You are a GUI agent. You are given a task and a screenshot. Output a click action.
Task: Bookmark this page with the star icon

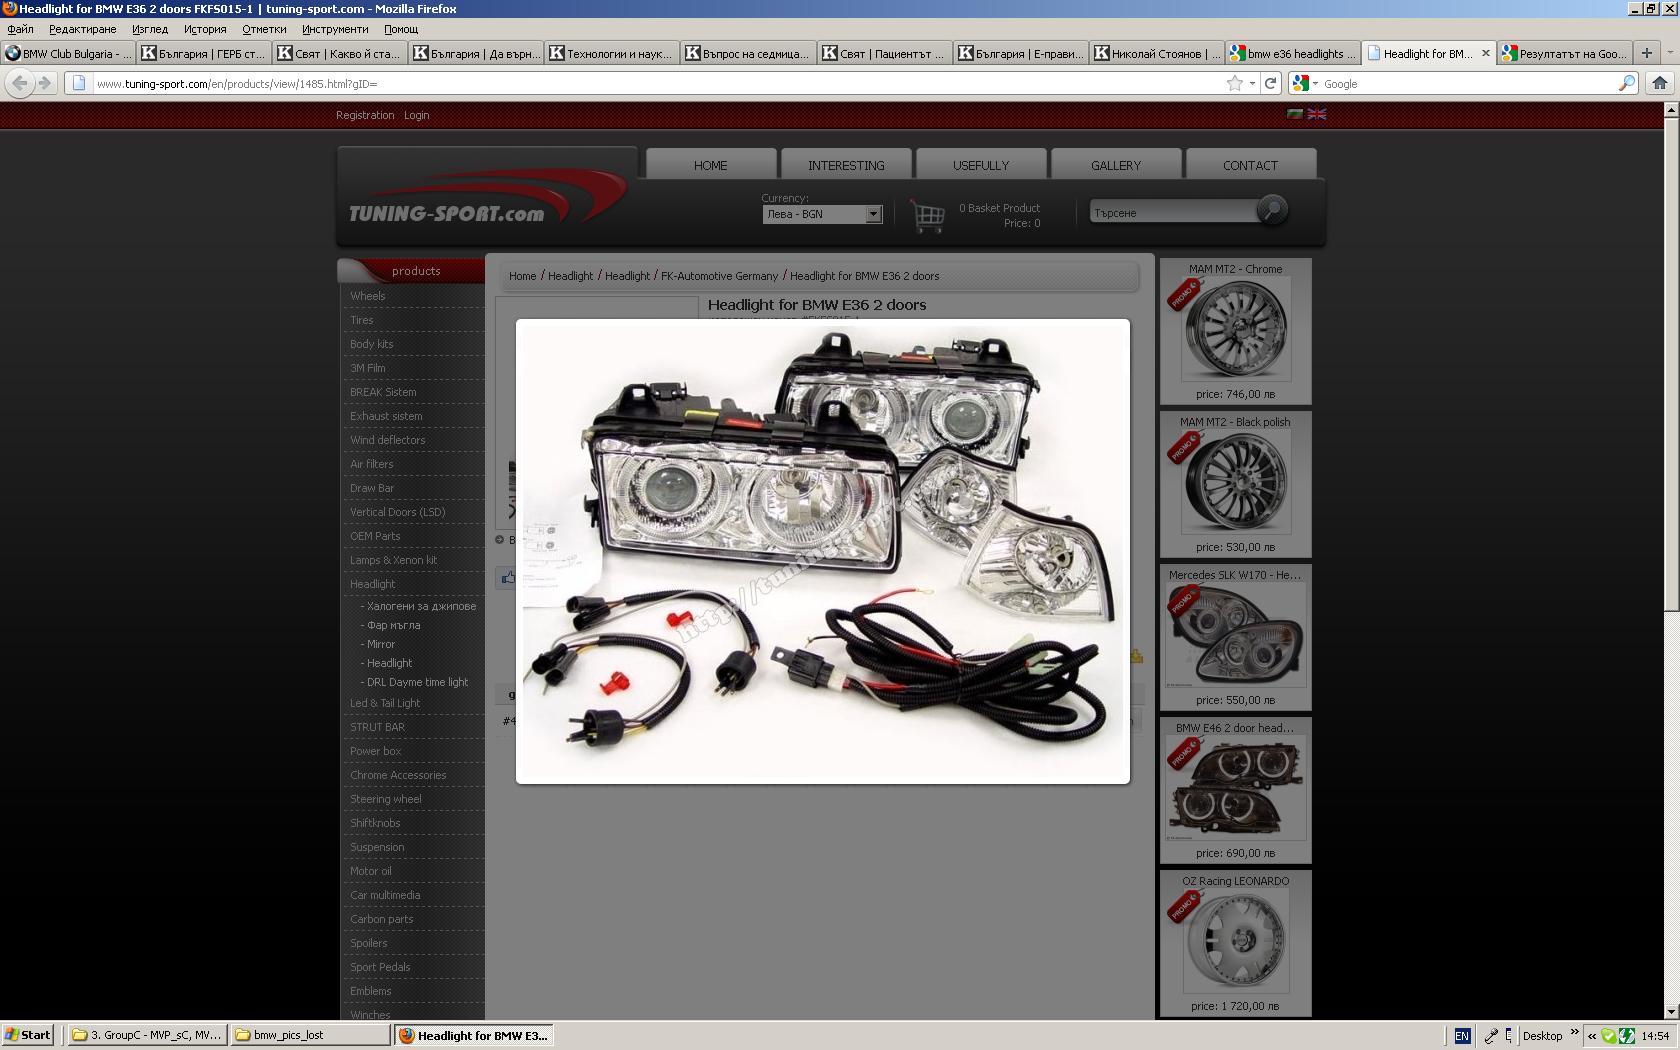[1235, 83]
